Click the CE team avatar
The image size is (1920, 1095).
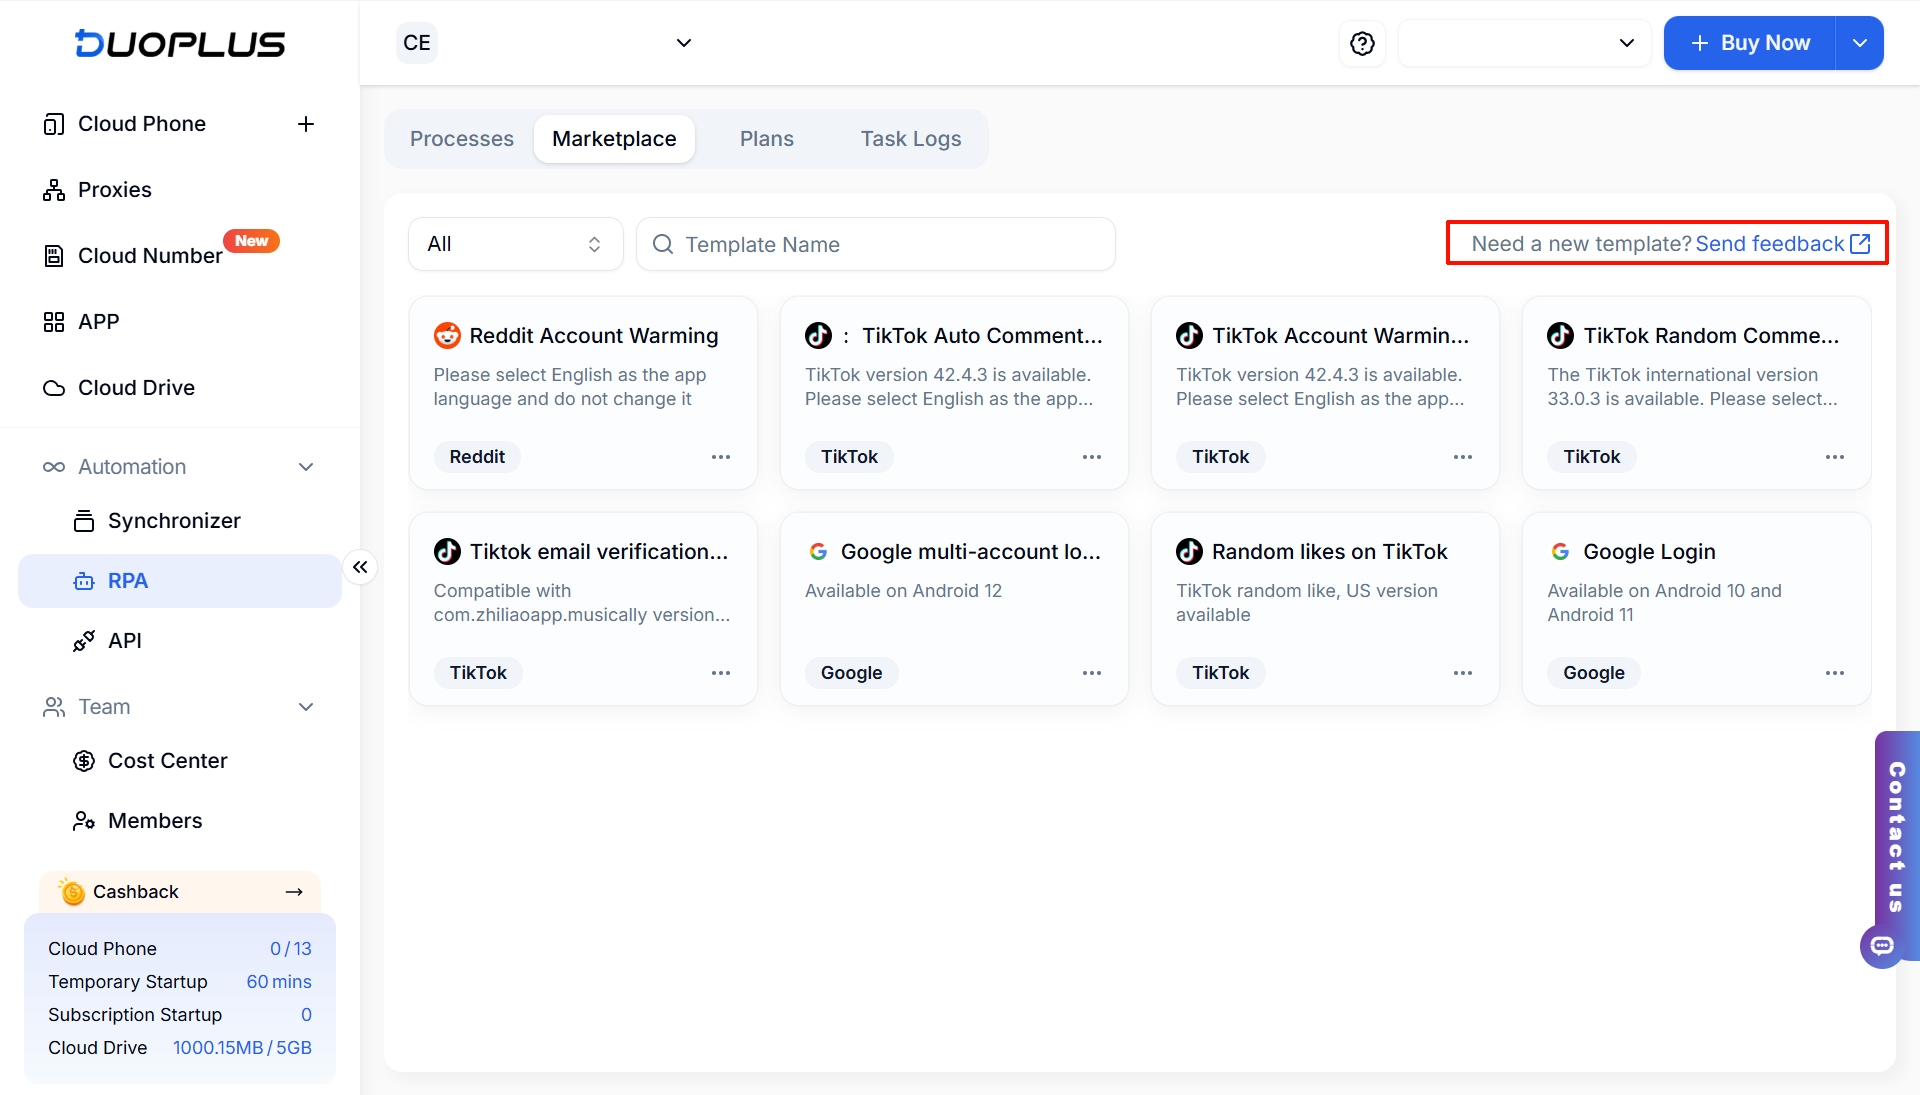click(417, 43)
